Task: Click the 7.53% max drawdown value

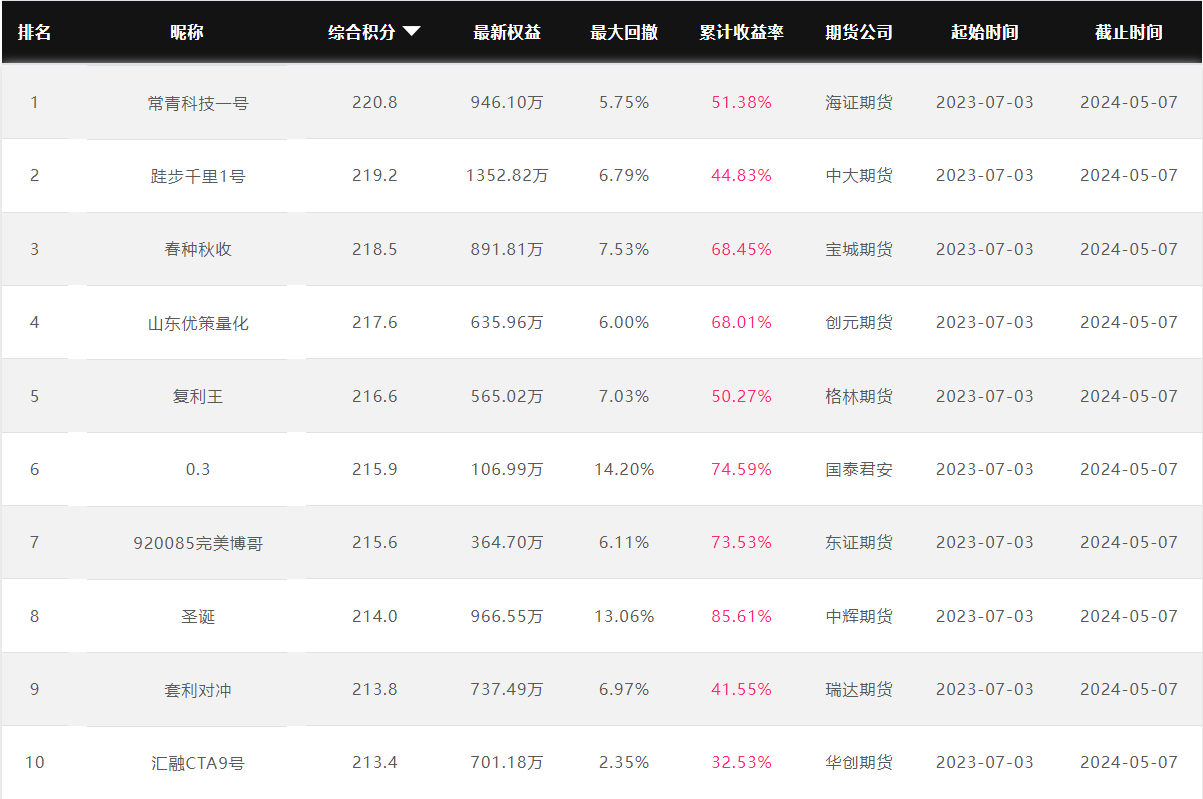Action: [x=624, y=249]
